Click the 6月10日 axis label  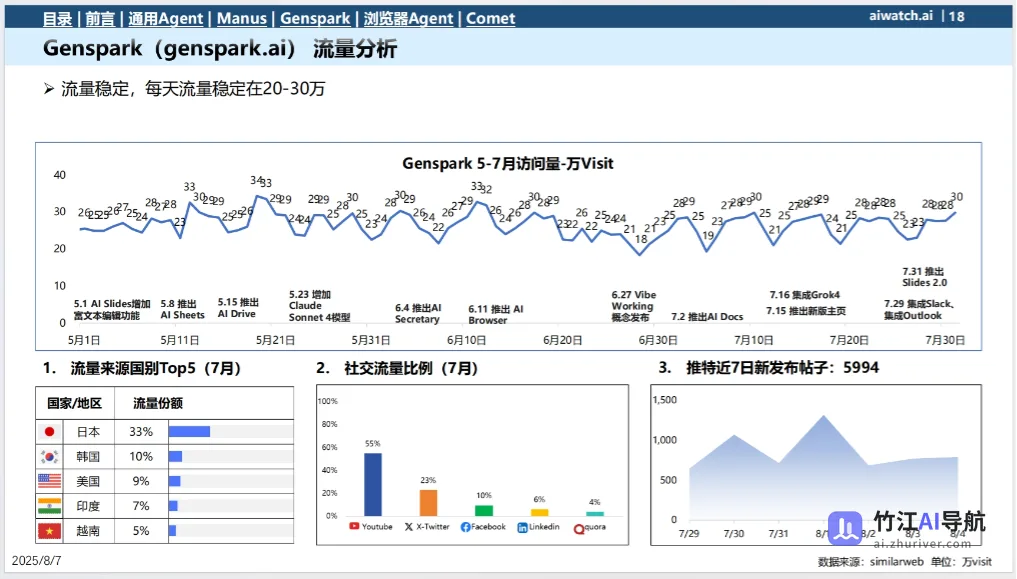click(466, 340)
